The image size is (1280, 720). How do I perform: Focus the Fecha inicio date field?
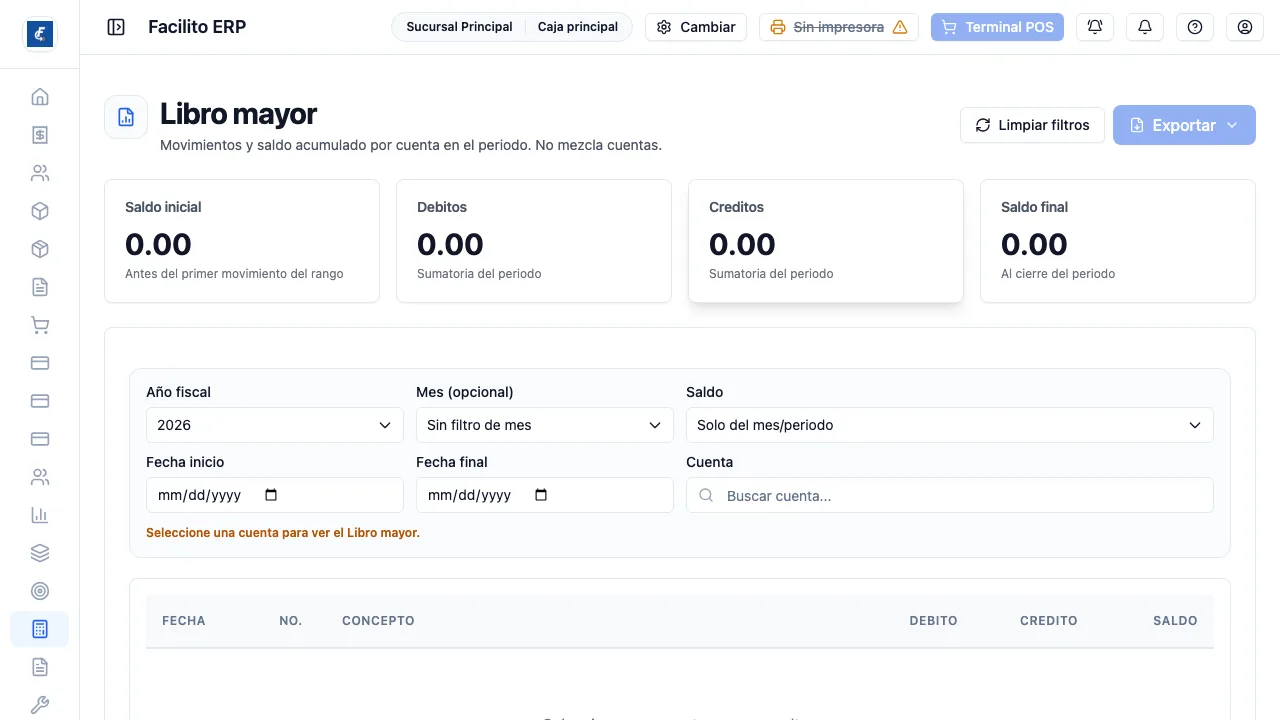(x=275, y=495)
